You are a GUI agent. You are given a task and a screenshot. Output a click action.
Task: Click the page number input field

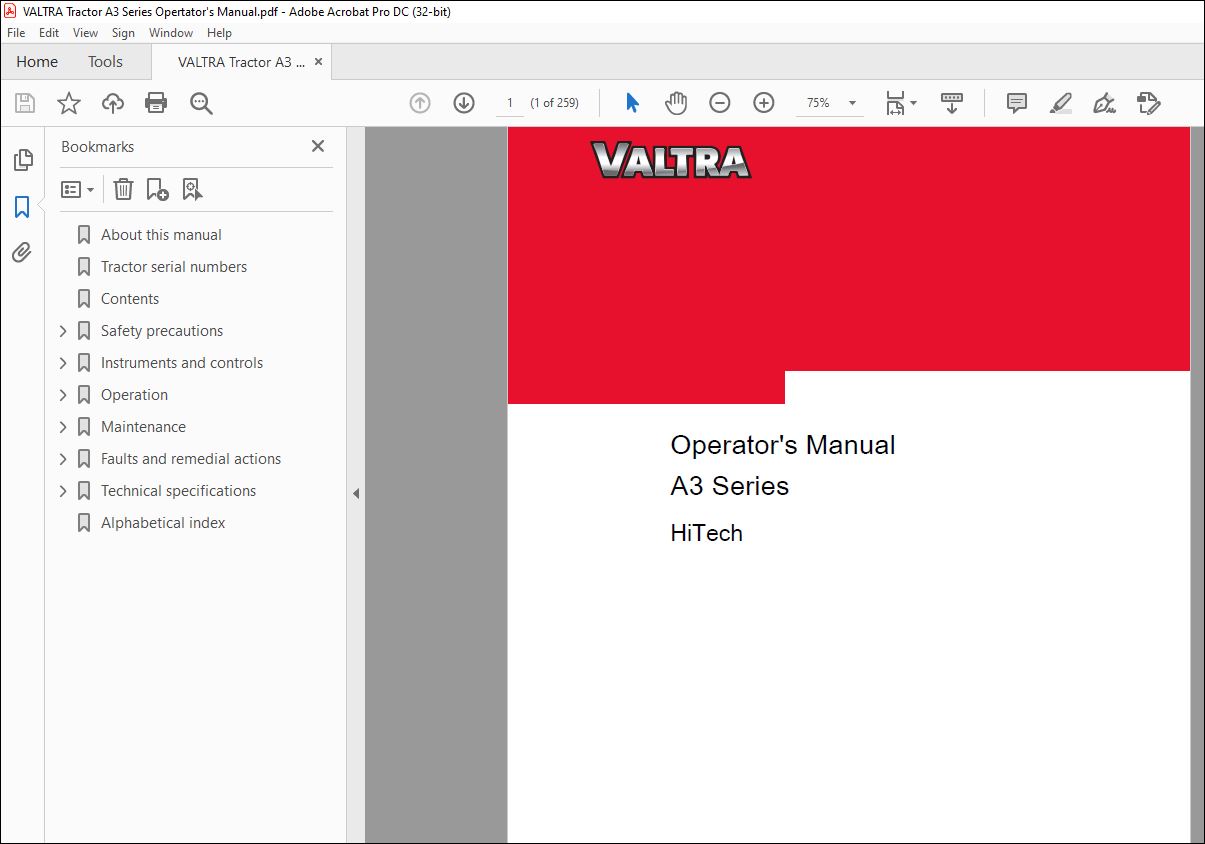pos(510,103)
